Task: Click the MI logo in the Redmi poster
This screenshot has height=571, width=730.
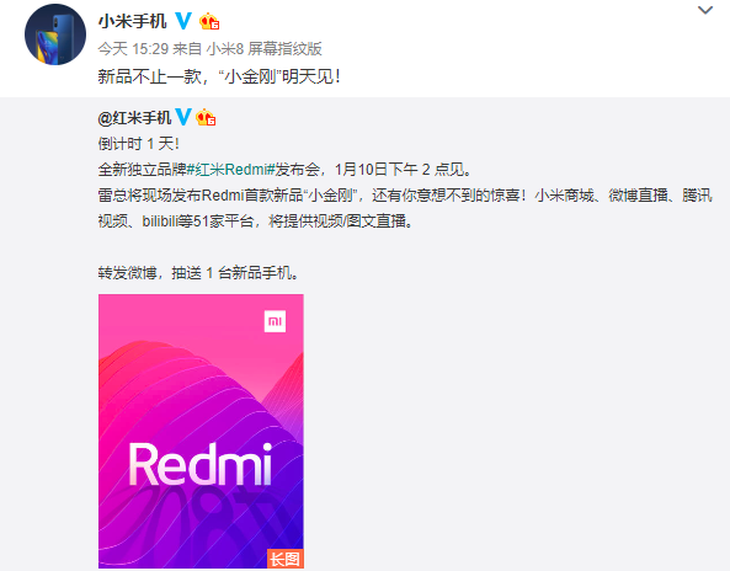Action: [x=275, y=321]
